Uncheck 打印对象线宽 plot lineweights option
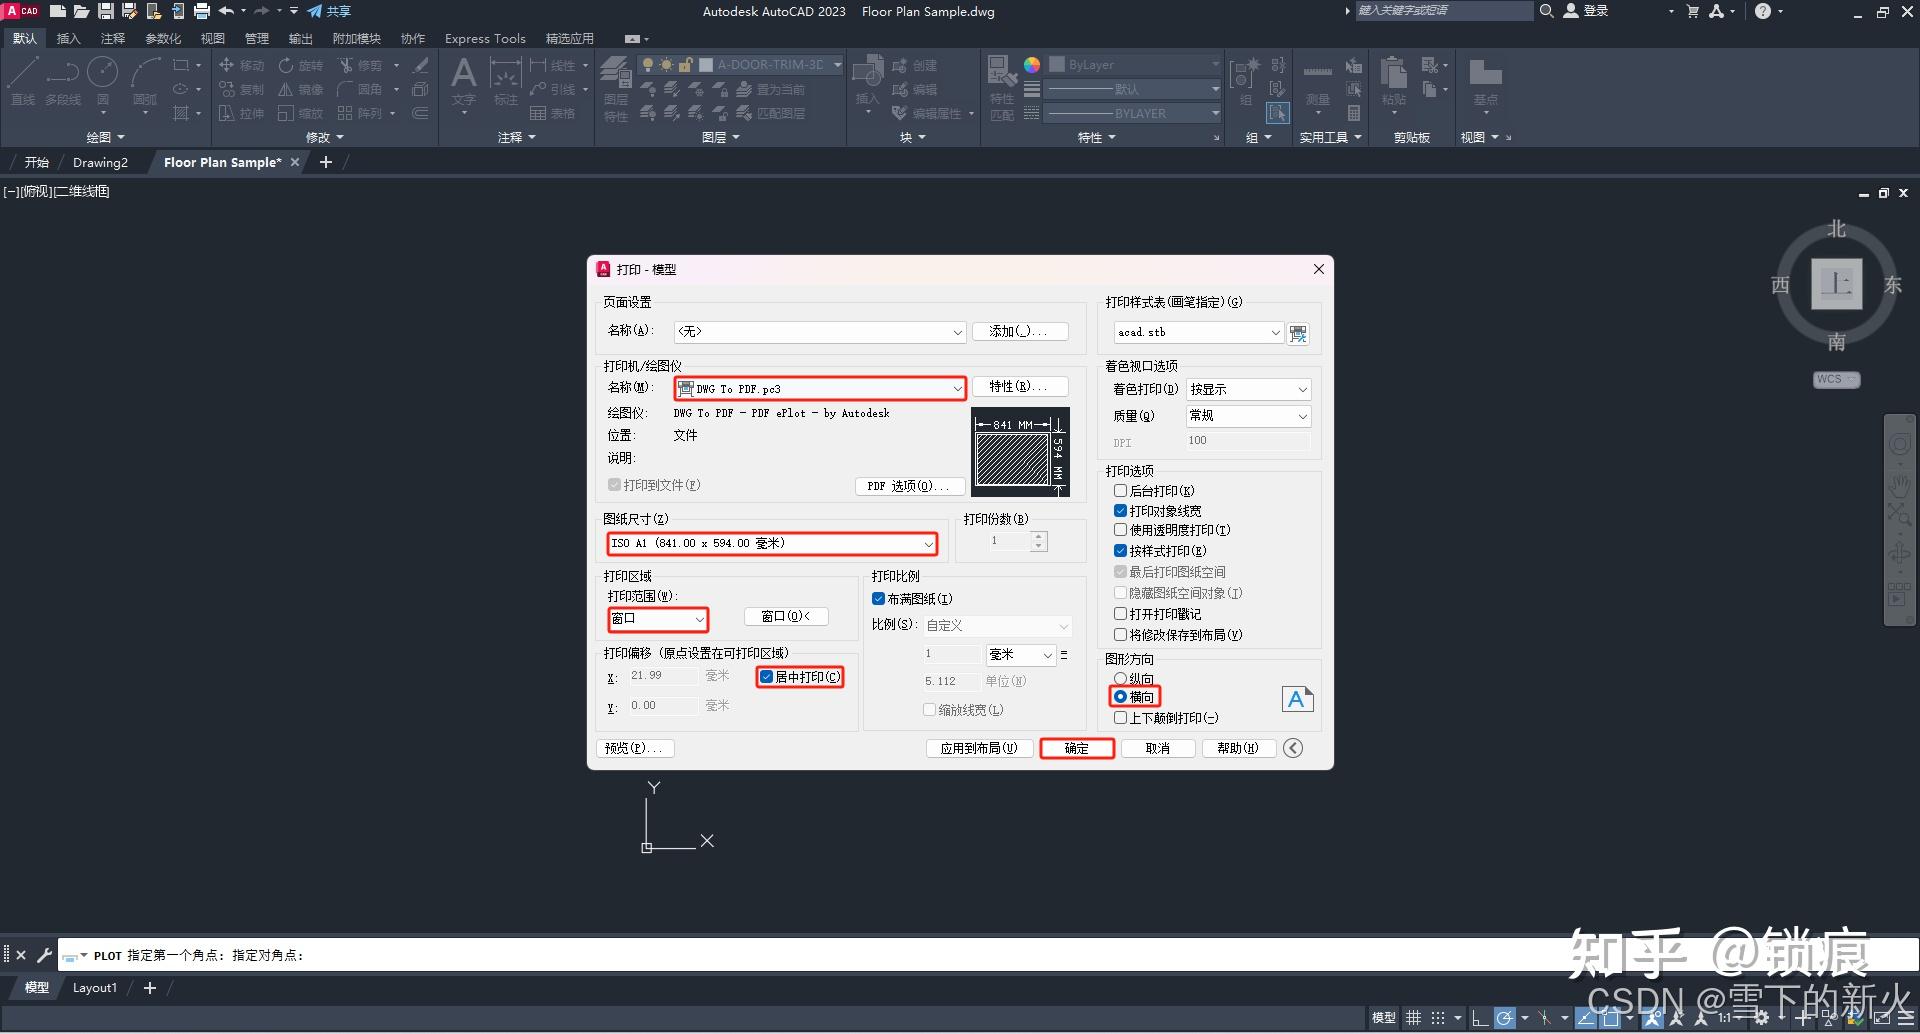This screenshot has height=1034, width=1920. (1121, 511)
